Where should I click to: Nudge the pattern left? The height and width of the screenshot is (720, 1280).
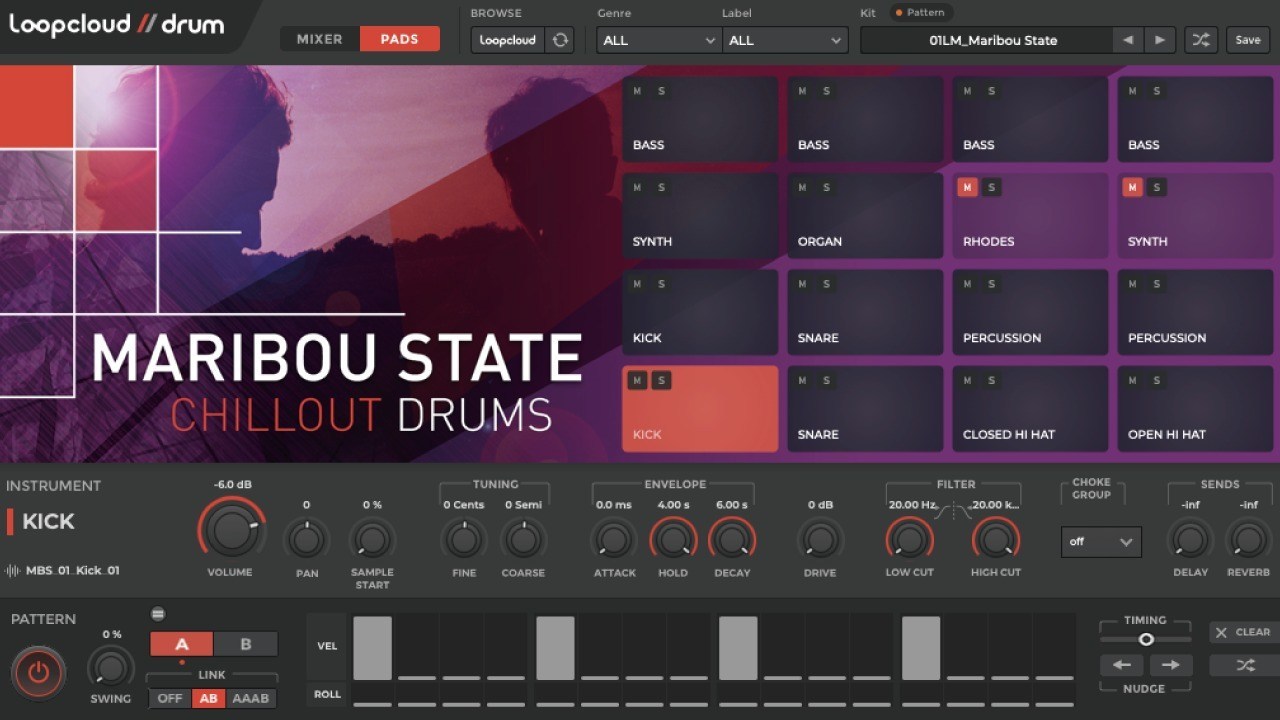pos(1121,665)
